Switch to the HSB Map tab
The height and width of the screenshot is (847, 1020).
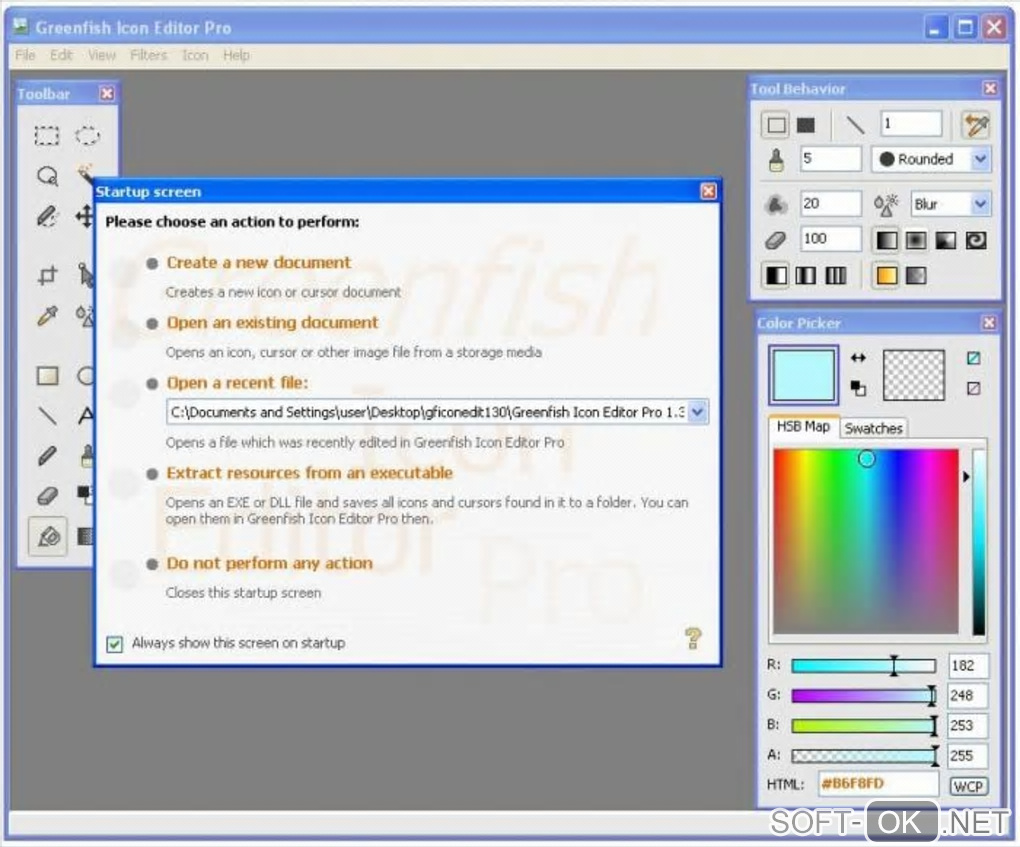tap(803, 427)
